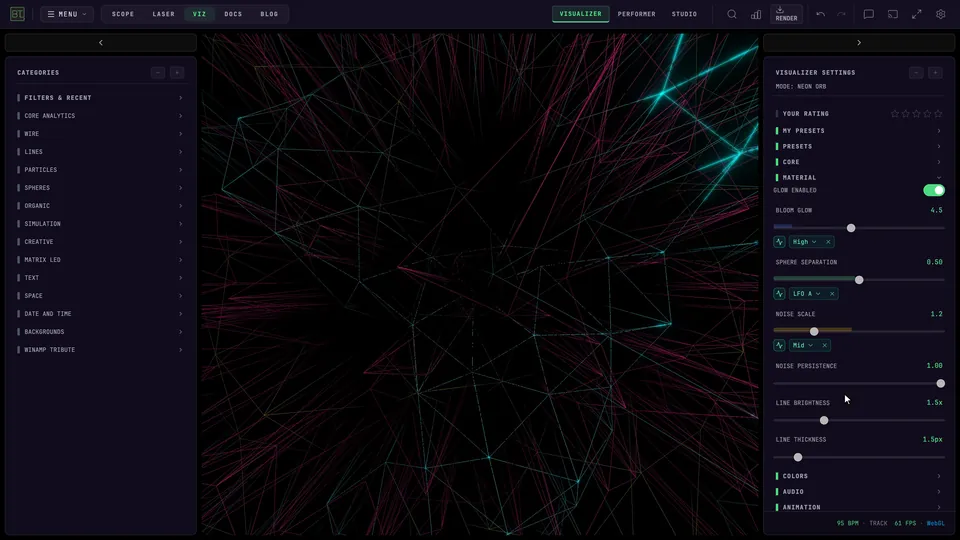Open the Blog tab
The height and width of the screenshot is (540, 960).
coord(269,14)
